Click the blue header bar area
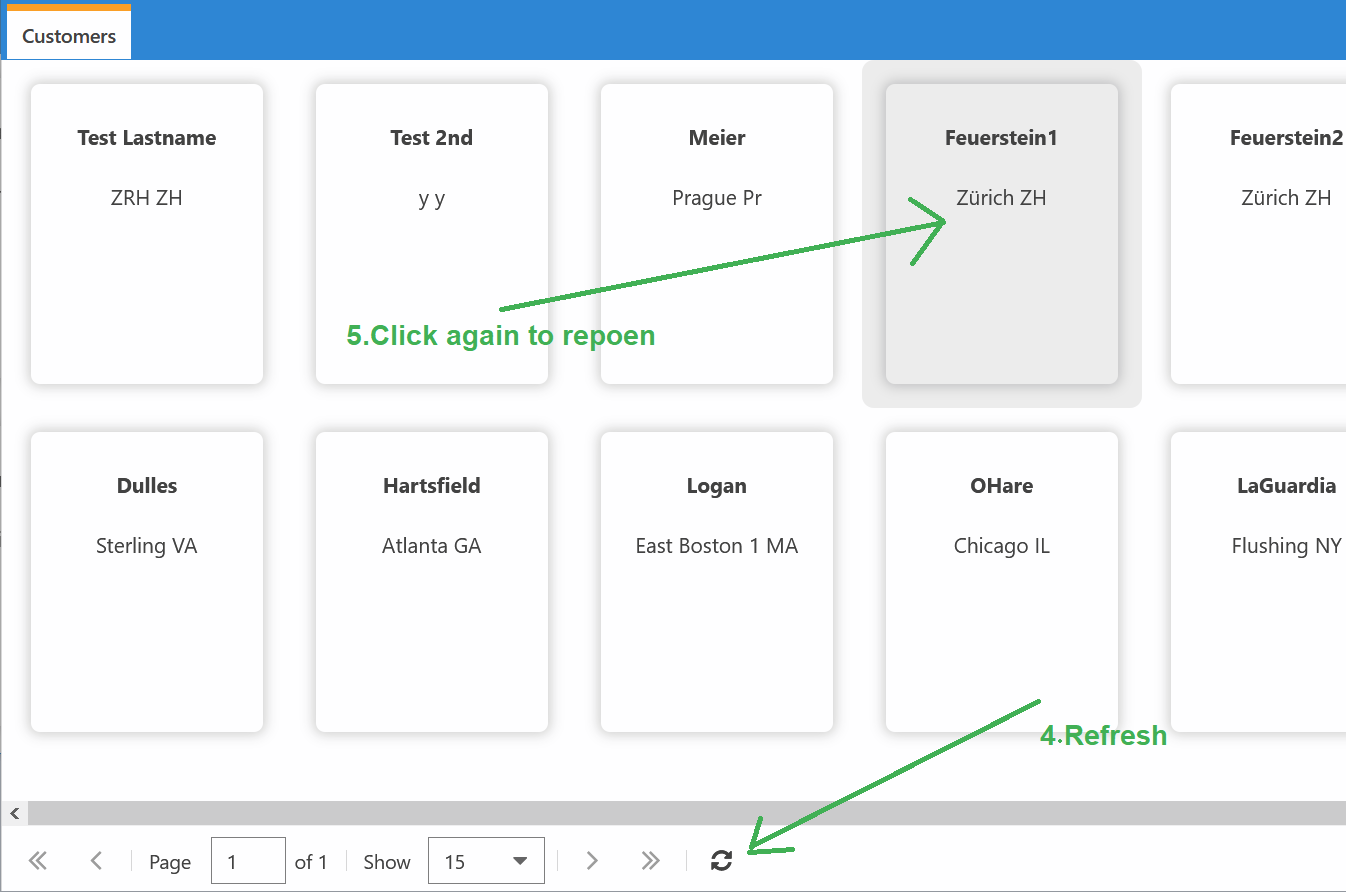The image size is (1346, 892). [700, 29]
